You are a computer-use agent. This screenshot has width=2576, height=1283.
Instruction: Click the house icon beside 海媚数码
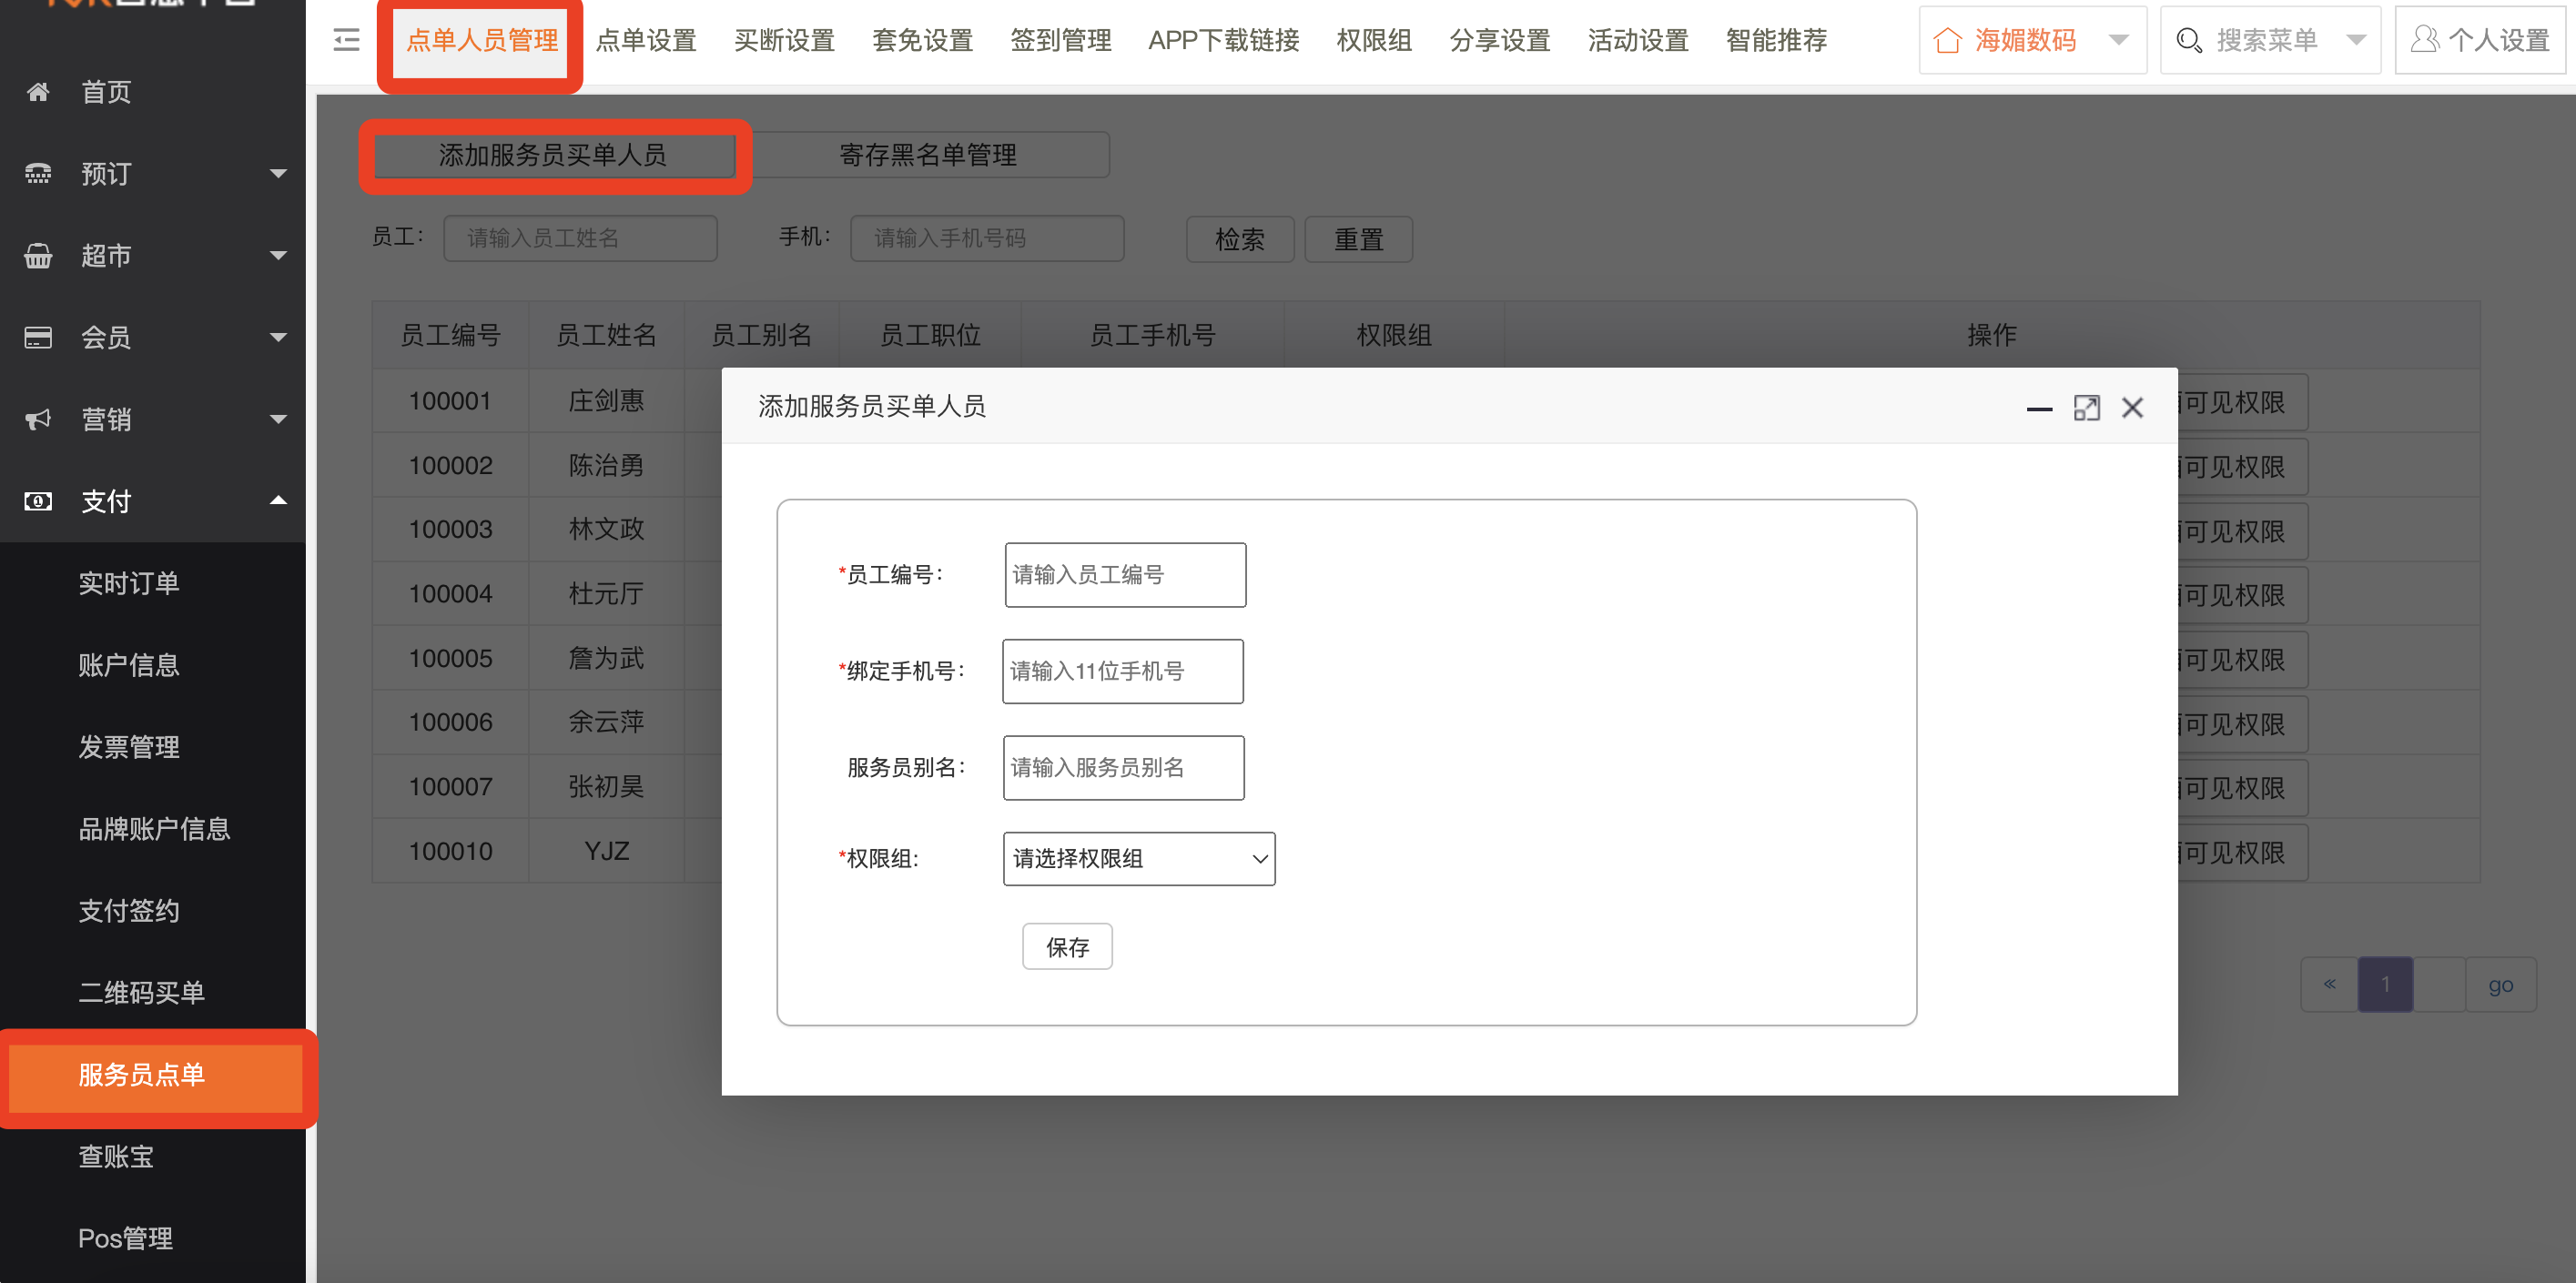[1947, 40]
